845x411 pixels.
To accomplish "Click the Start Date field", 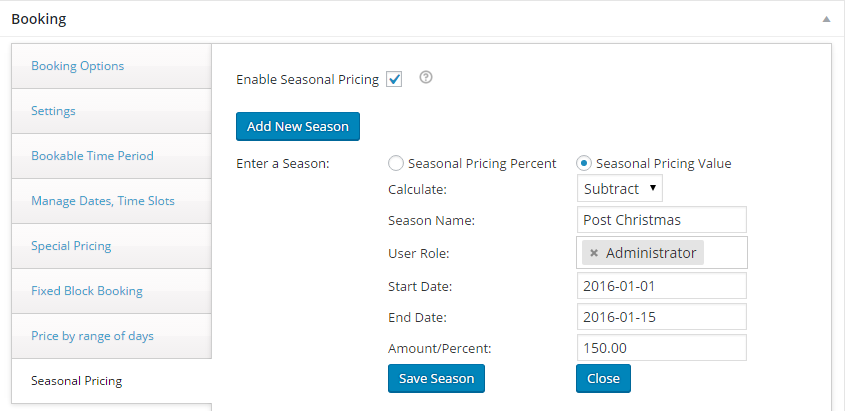I will pyautogui.click(x=662, y=285).
